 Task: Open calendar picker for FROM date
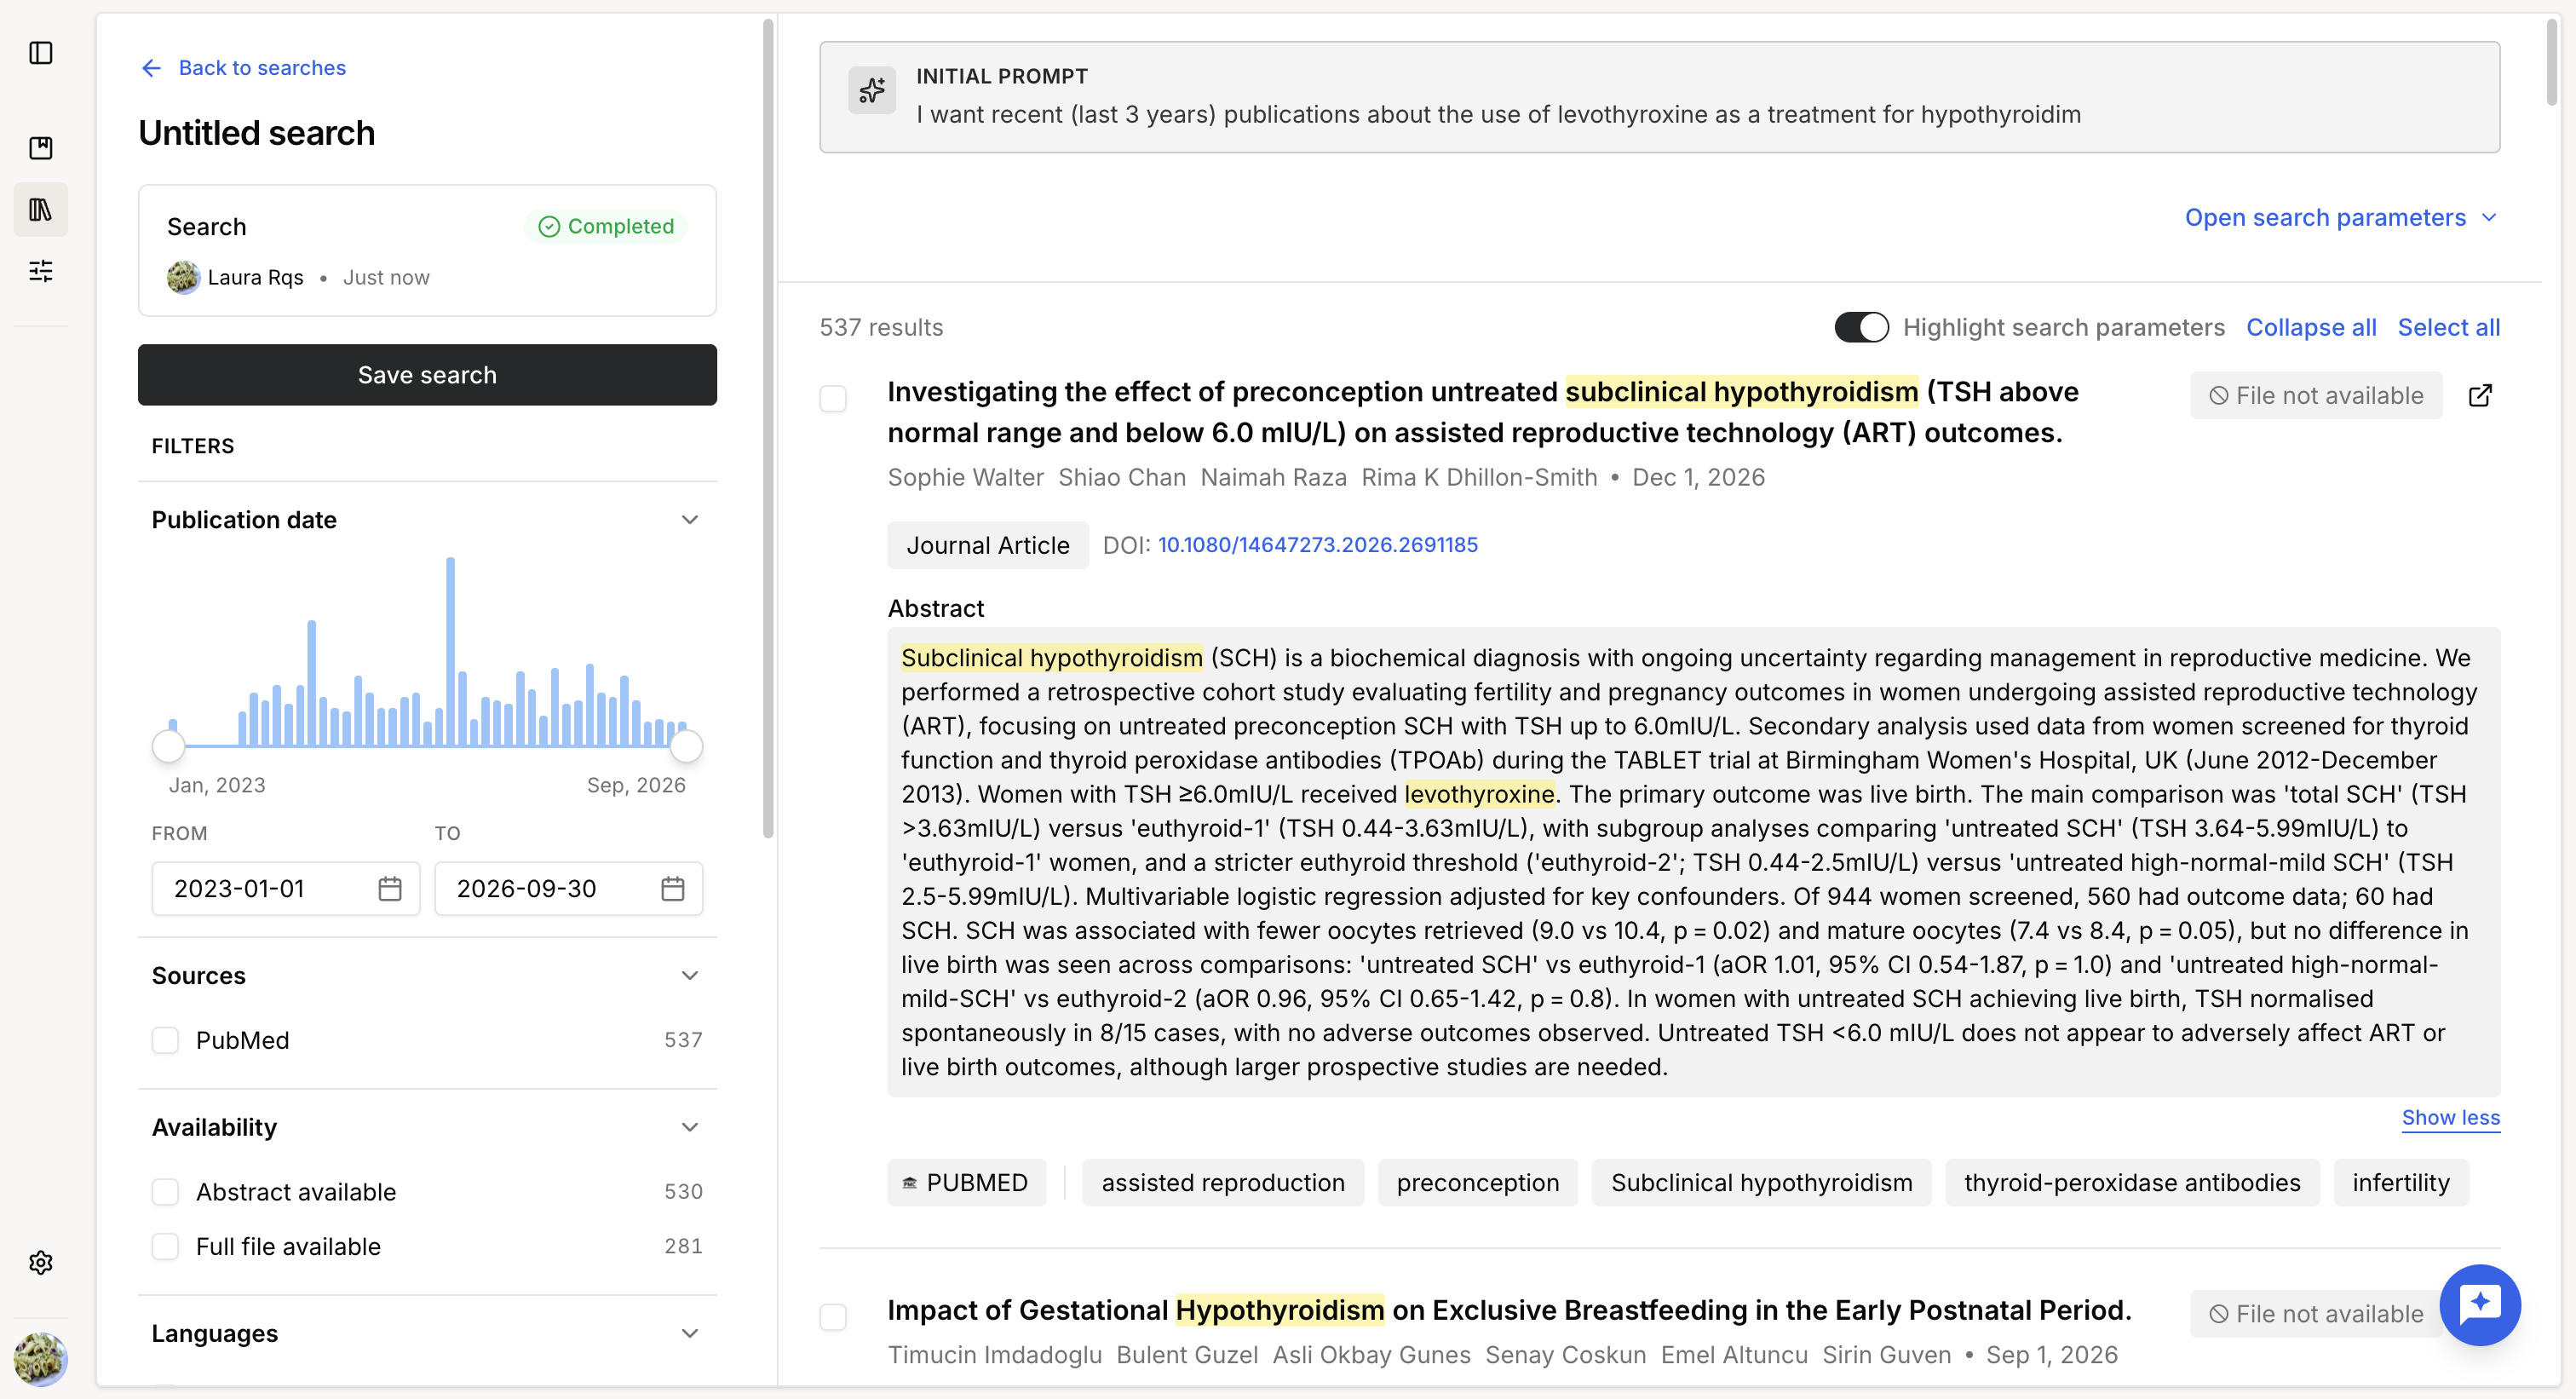(x=390, y=888)
